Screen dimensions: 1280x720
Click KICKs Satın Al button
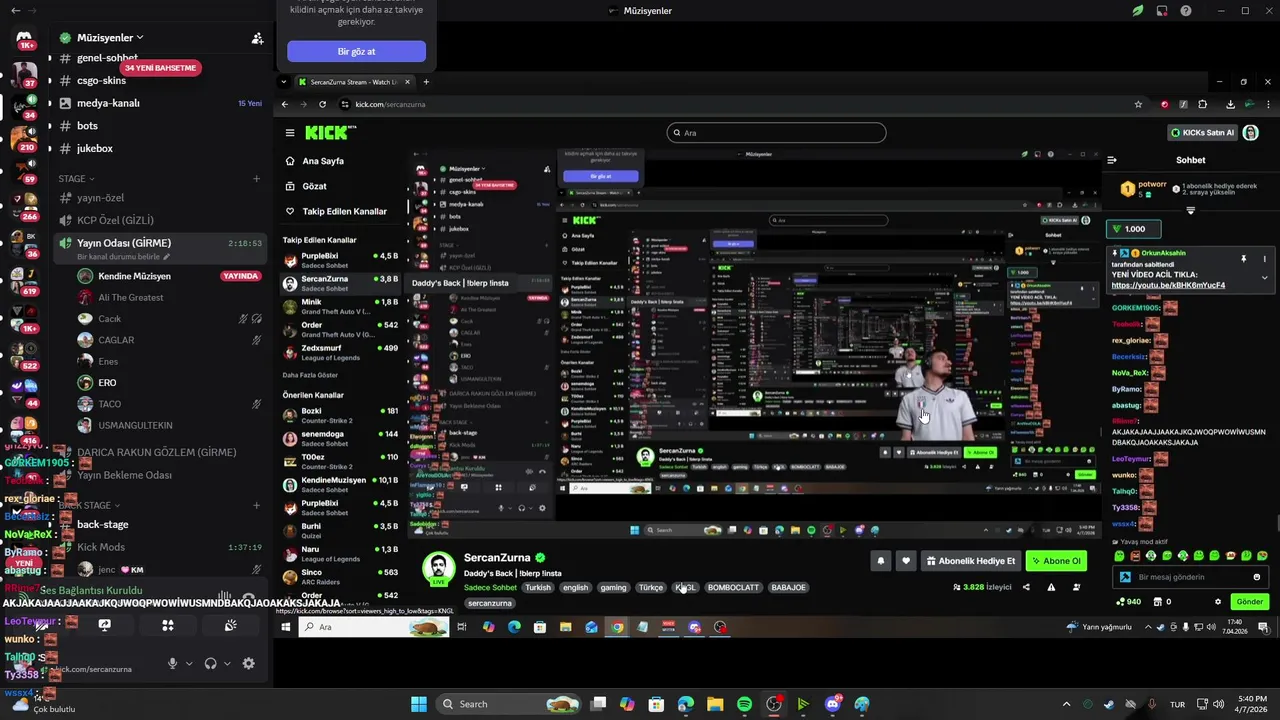coord(1203,132)
